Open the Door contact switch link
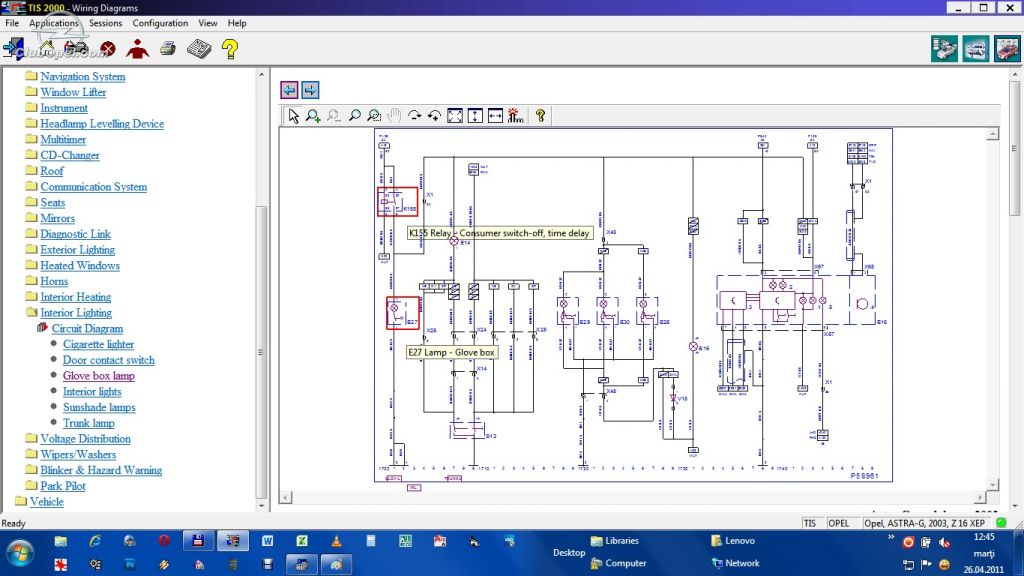This screenshot has width=1024, height=576. pos(108,360)
